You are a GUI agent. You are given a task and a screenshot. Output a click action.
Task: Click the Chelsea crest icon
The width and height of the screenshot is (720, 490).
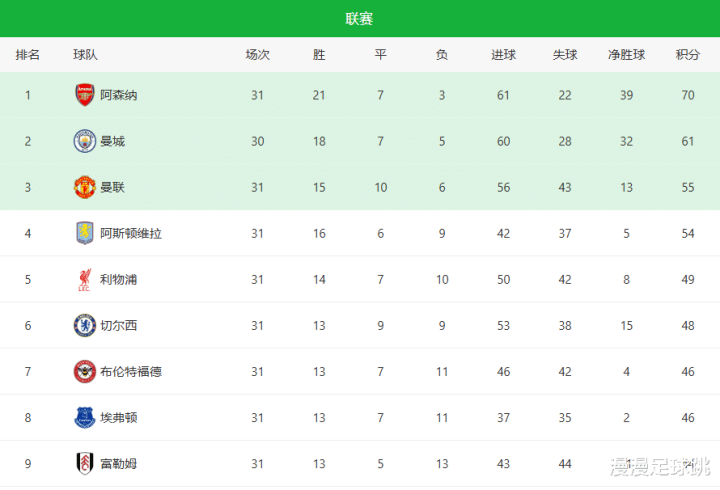[85, 325]
